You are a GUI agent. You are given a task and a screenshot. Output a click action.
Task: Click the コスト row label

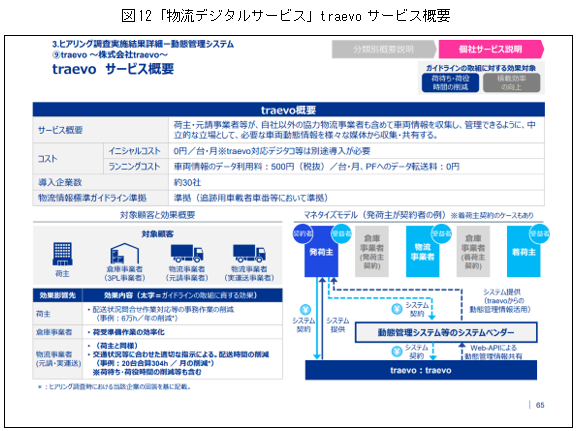click(48, 158)
